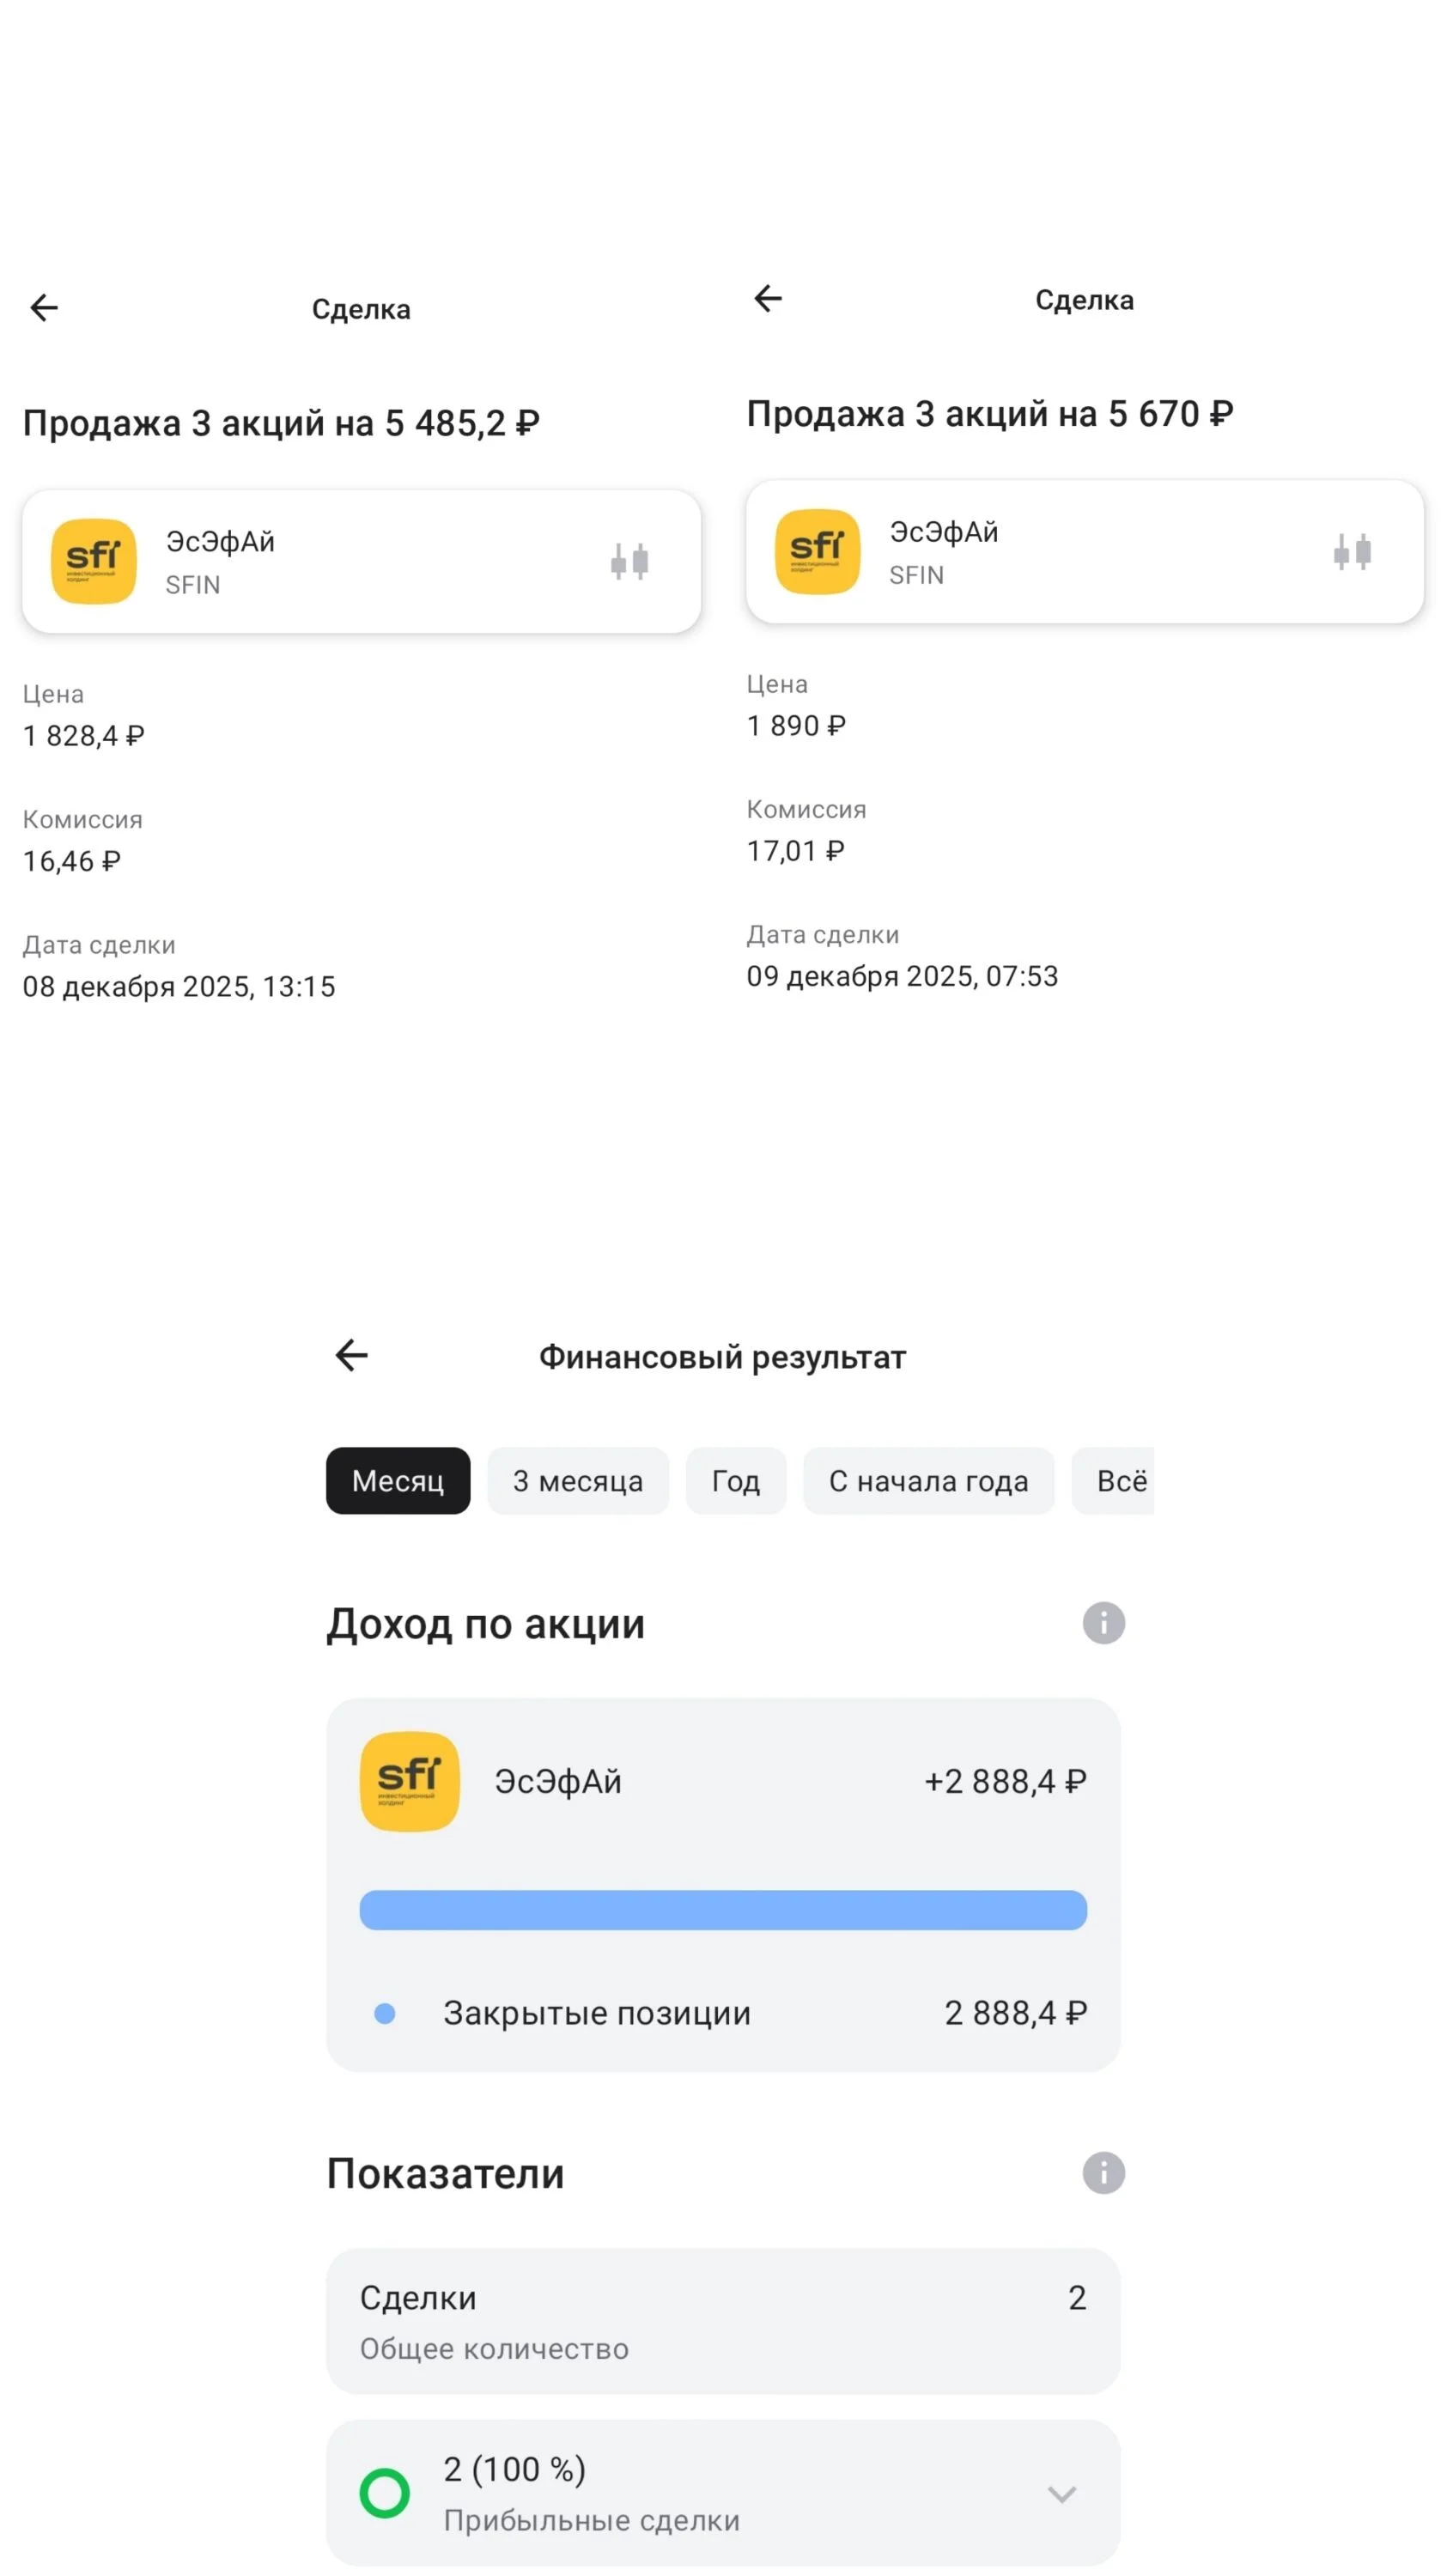Open candlestick chart icon in 08 декабря deal

click(629, 561)
